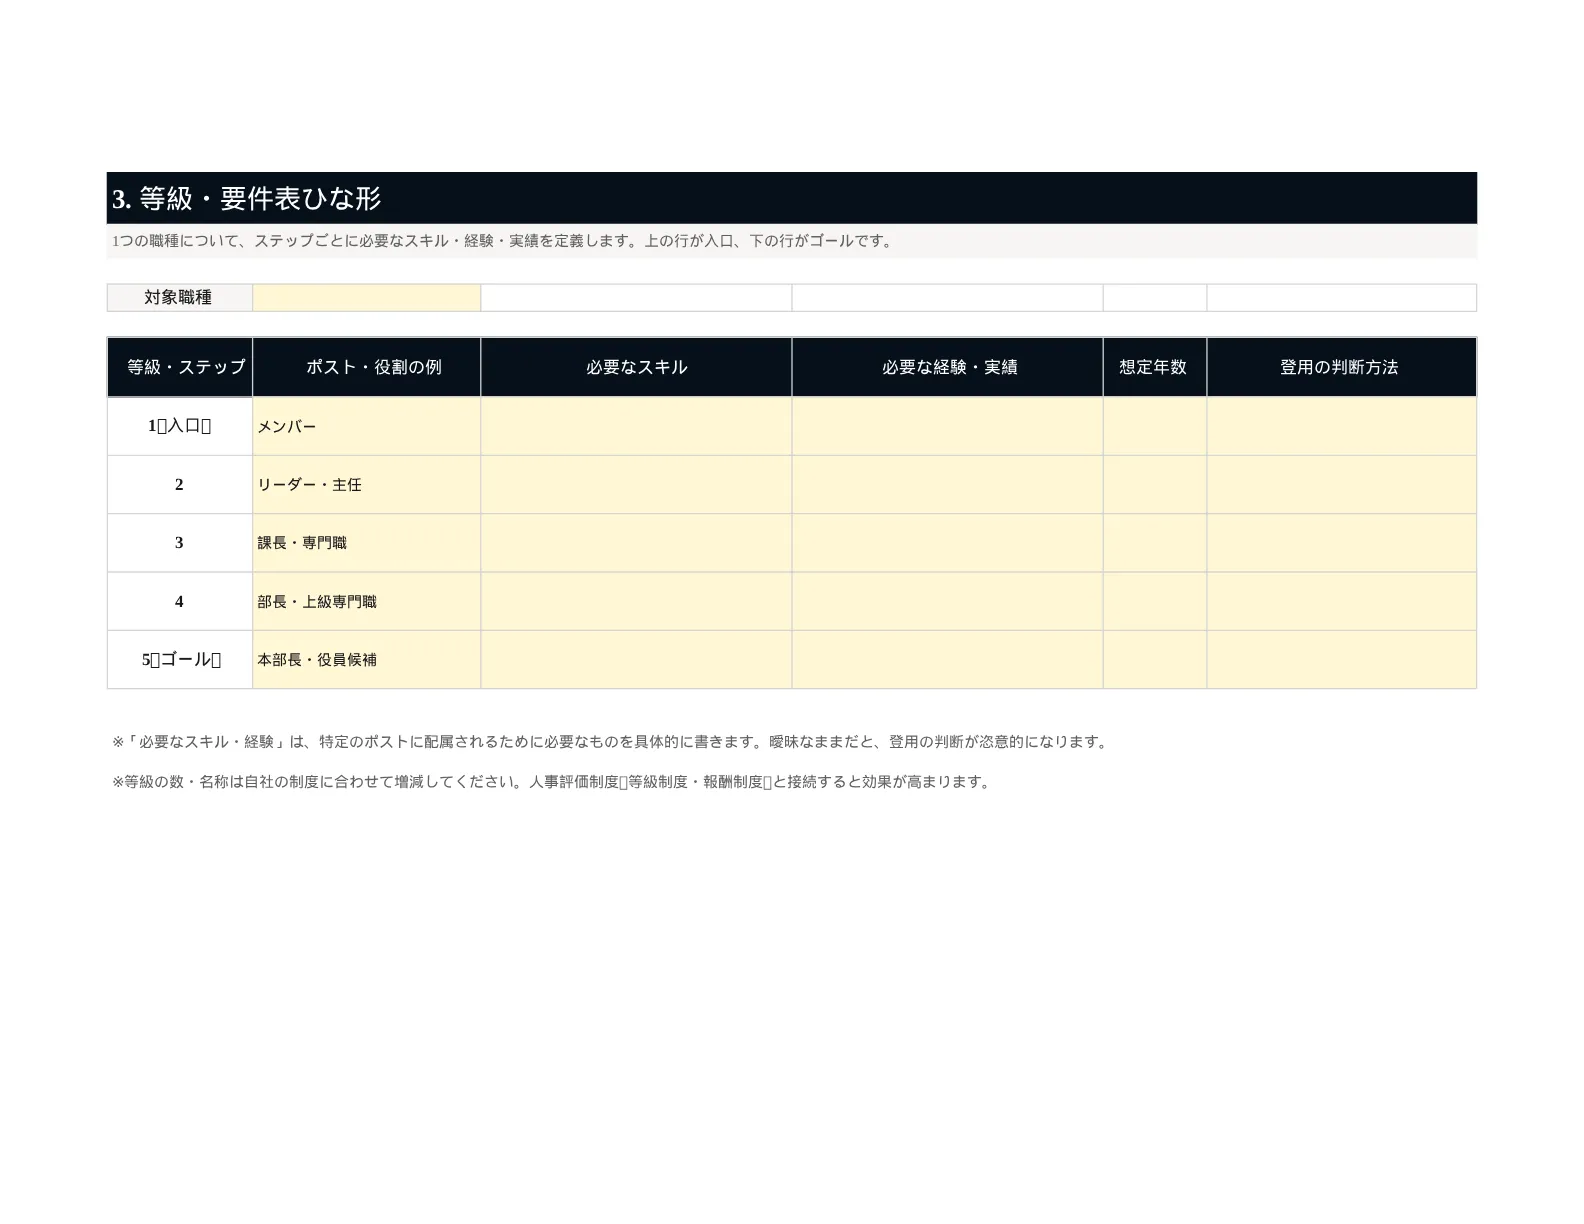The height and width of the screenshot is (1224, 1584).
Task: Click the メンバー role cell
Action: point(366,426)
